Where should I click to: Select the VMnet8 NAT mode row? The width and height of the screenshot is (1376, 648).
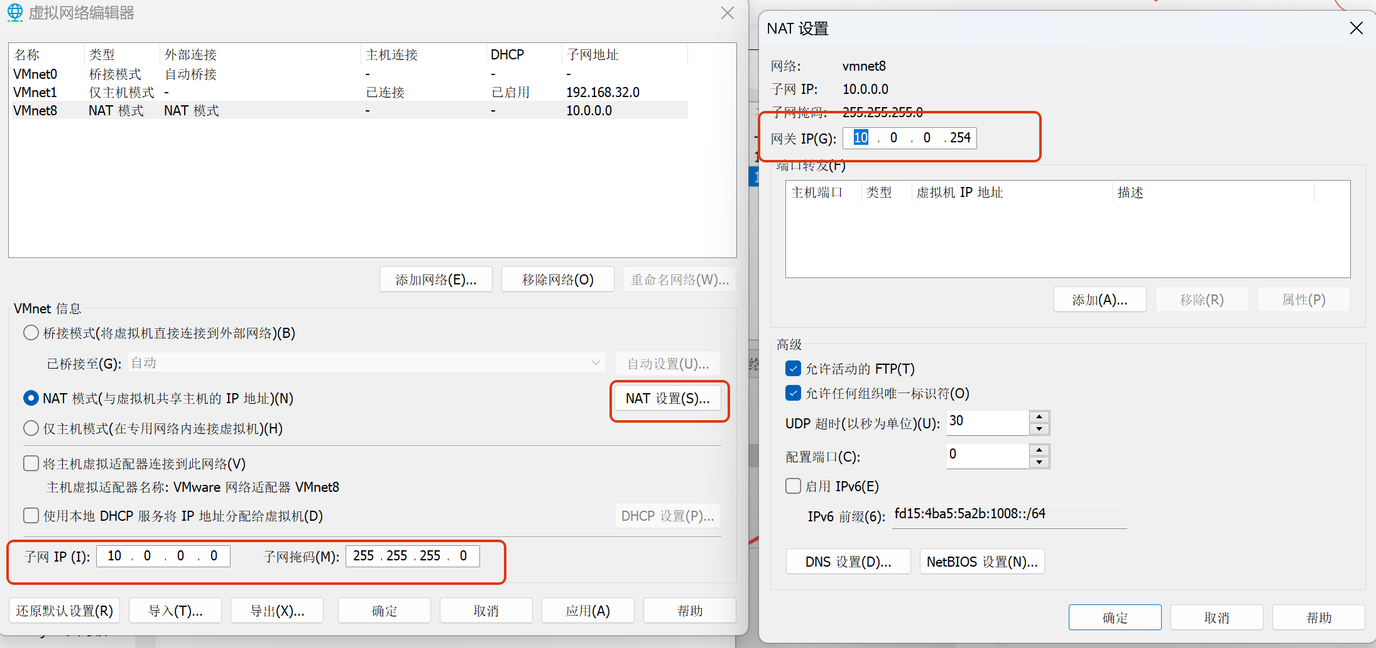[348, 110]
